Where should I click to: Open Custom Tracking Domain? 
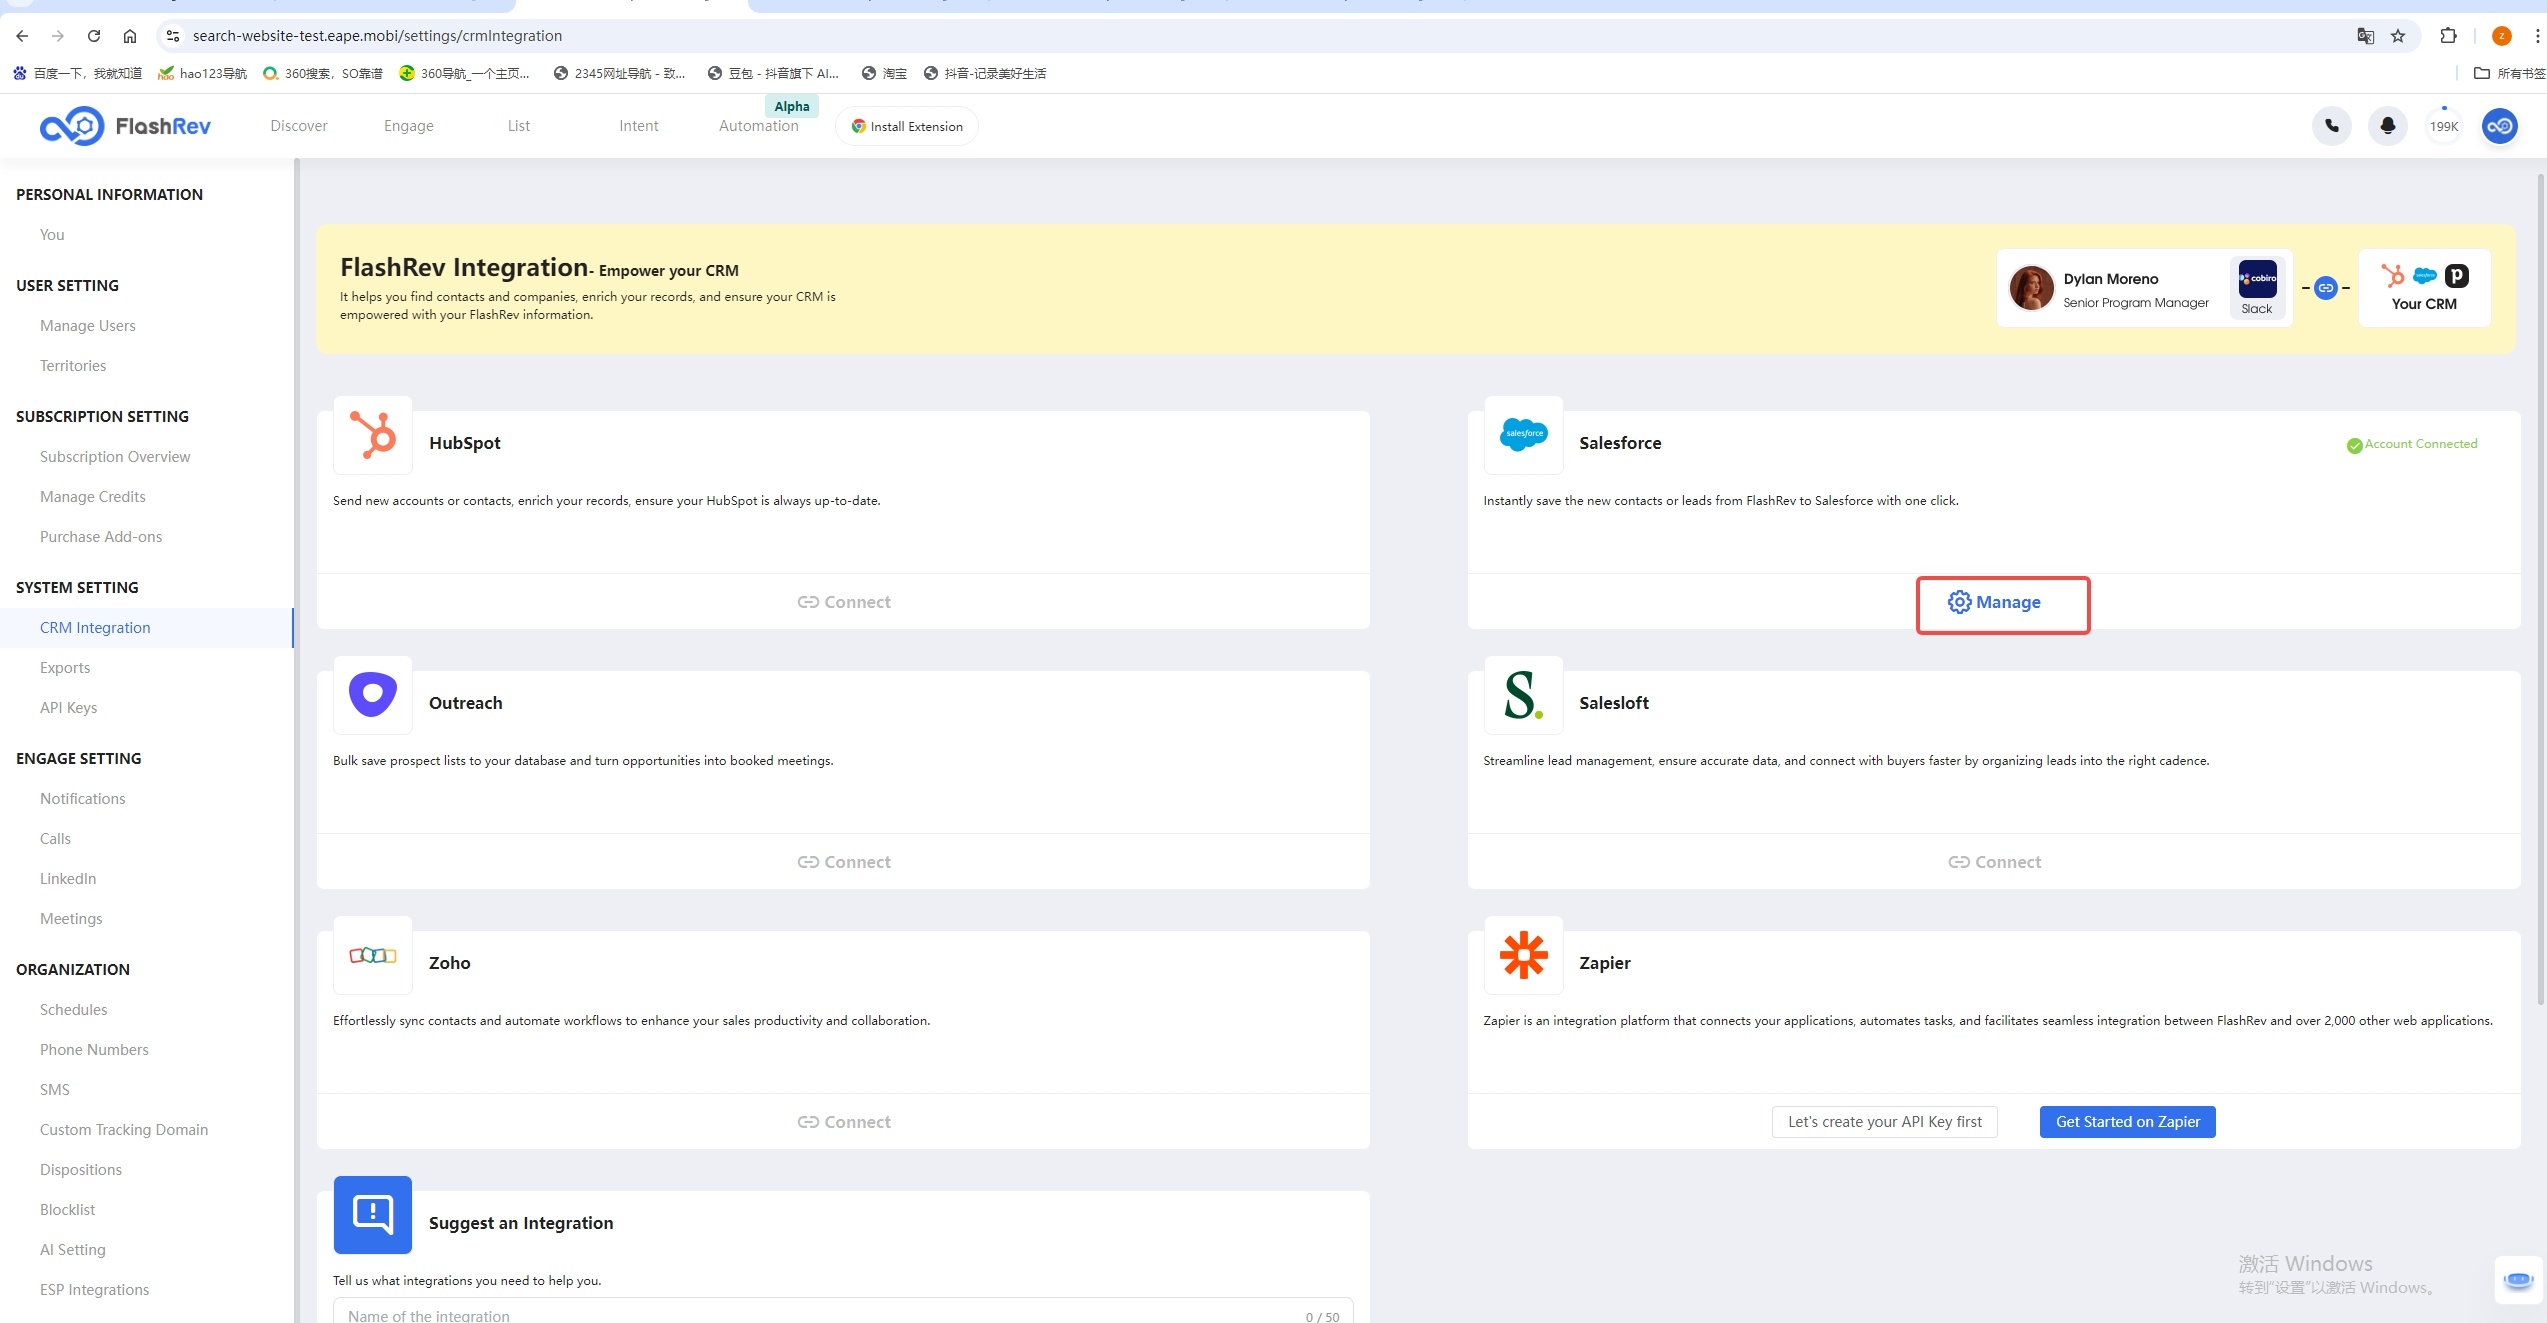coord(124,1130)
